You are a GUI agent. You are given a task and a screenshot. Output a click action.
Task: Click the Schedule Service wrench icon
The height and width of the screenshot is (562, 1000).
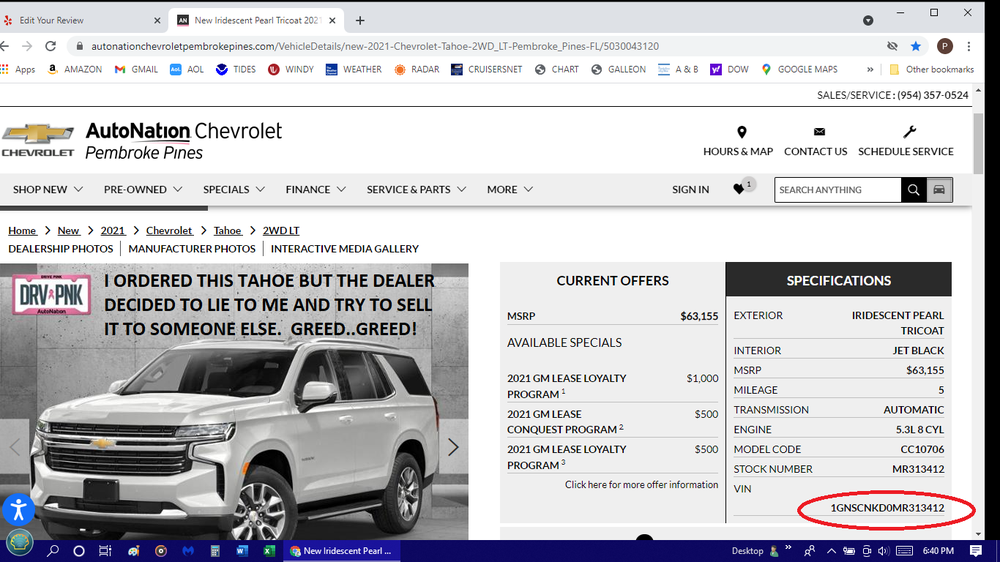[909, 132]
